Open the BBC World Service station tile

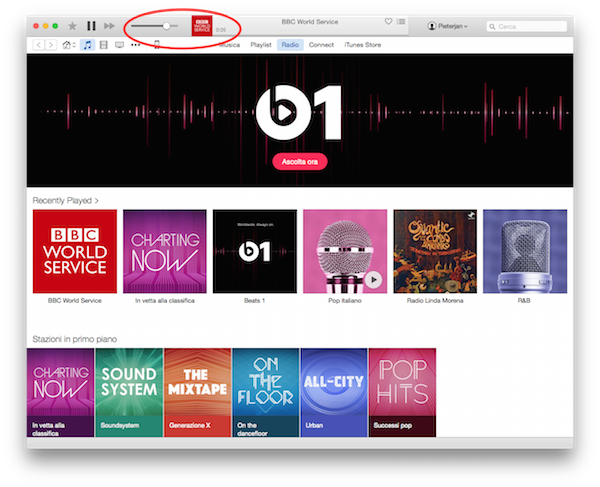tap(75, 251)
